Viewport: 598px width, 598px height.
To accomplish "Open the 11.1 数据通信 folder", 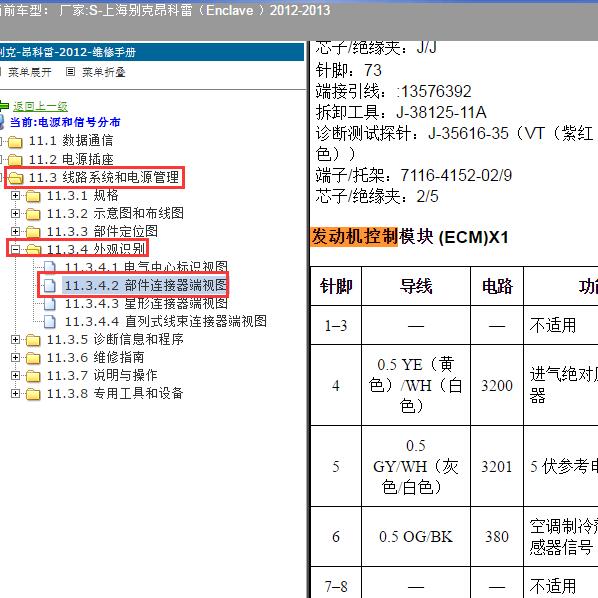I will point(71,141).
